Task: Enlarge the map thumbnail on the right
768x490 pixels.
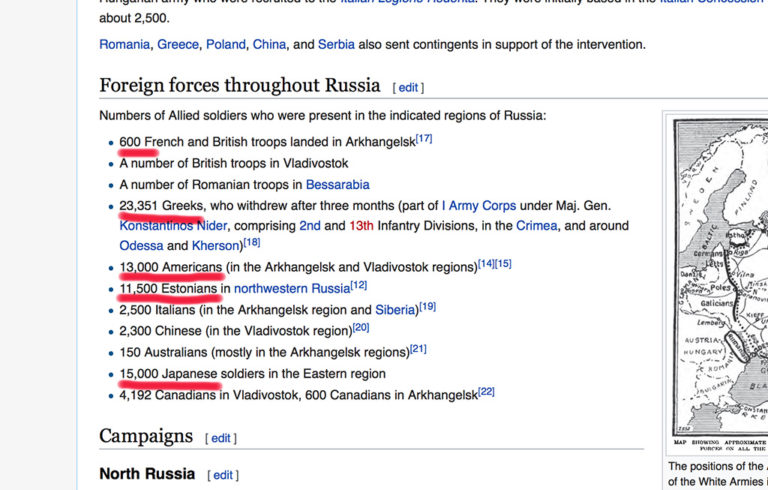Action: [x=720, y=280]
